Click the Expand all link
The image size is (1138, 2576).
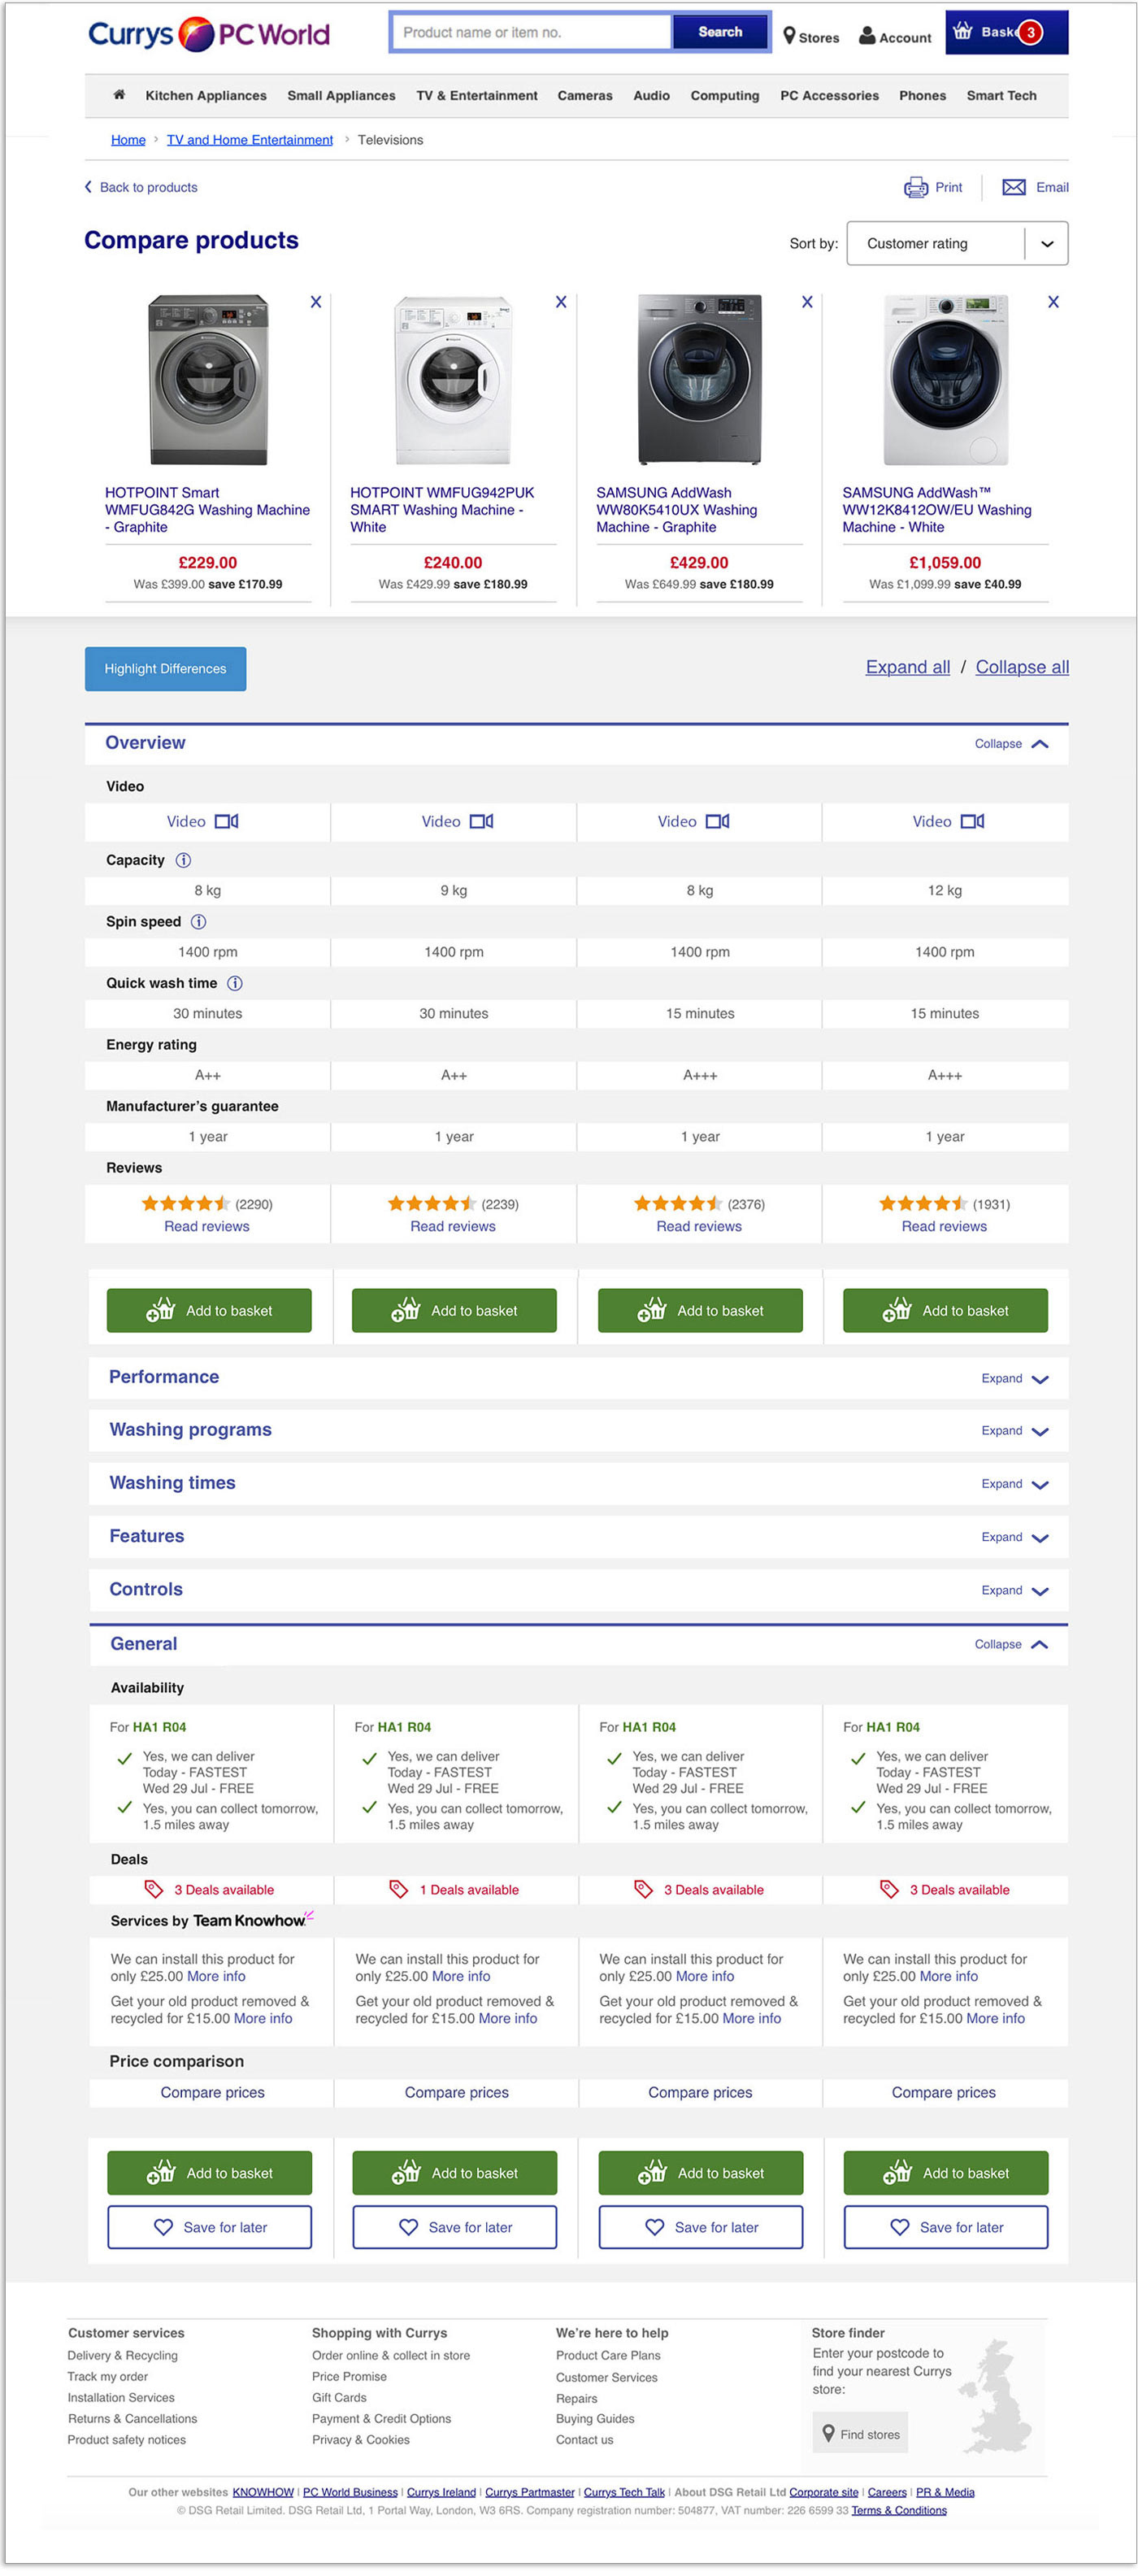(x=907, y=667)
